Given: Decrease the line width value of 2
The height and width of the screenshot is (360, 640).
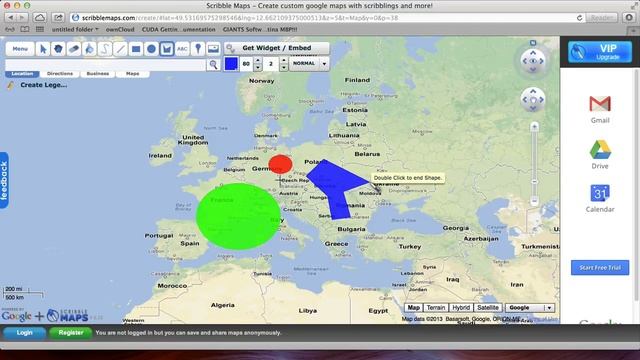Looking at the screenshot, I should (284, 67).
